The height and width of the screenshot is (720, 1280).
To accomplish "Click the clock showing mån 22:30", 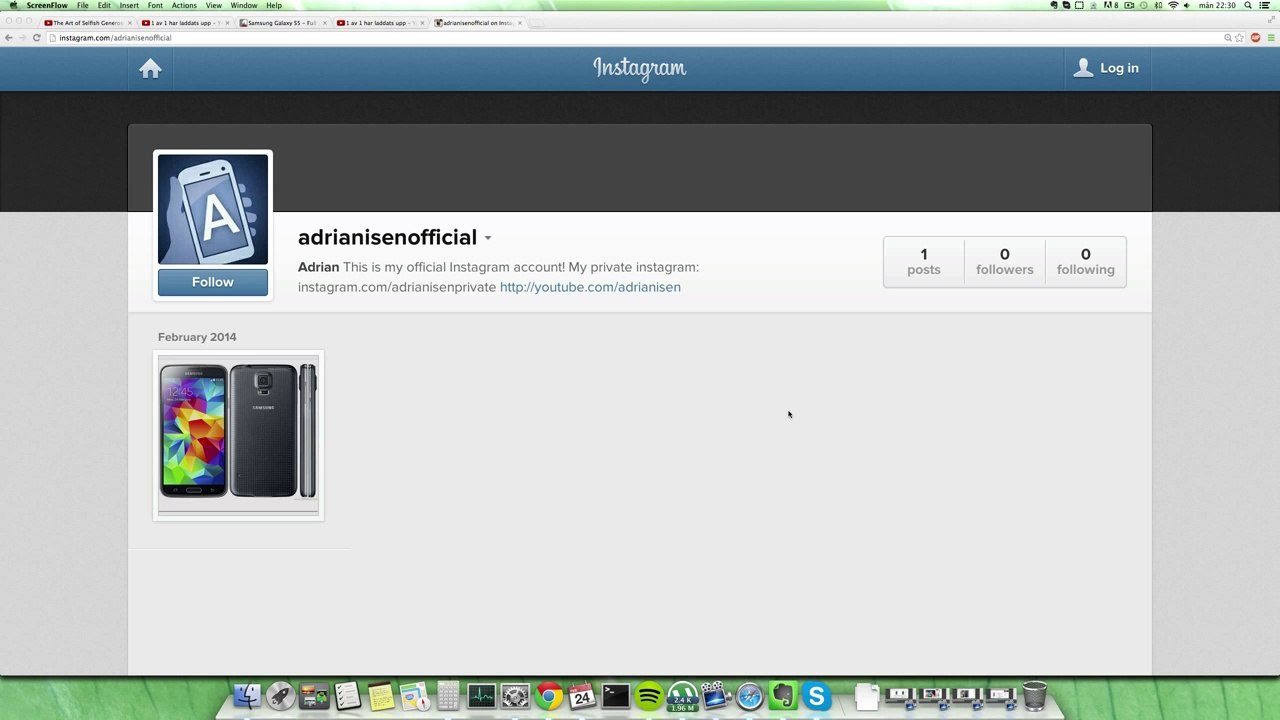I will (x=1218, y=5).
